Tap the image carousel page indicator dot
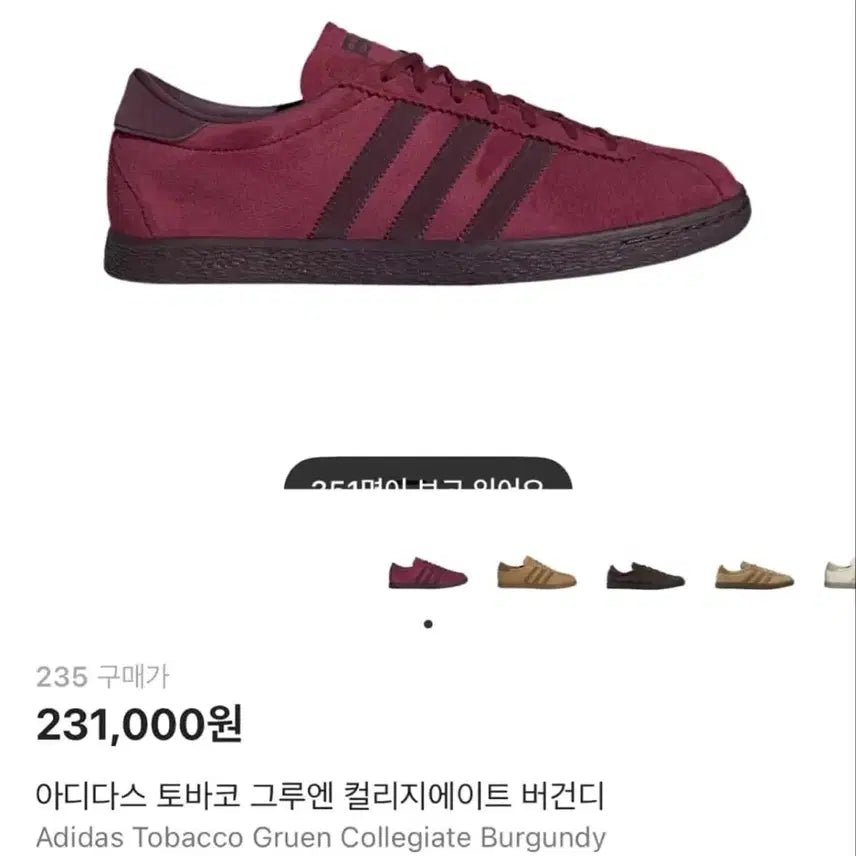Image resolution: width=856 pixels, height=856 pixels. tap(428, 624)
